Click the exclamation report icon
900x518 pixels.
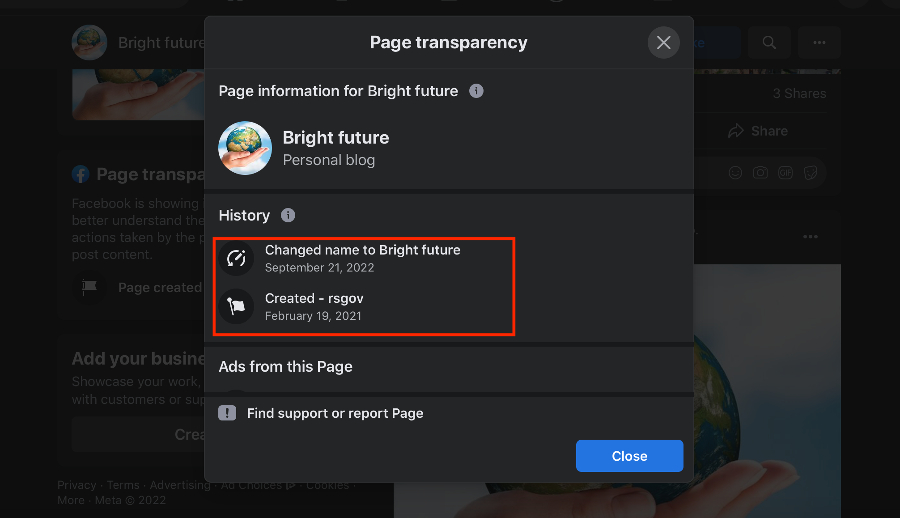pyautogui.click(x=227, y=413)
